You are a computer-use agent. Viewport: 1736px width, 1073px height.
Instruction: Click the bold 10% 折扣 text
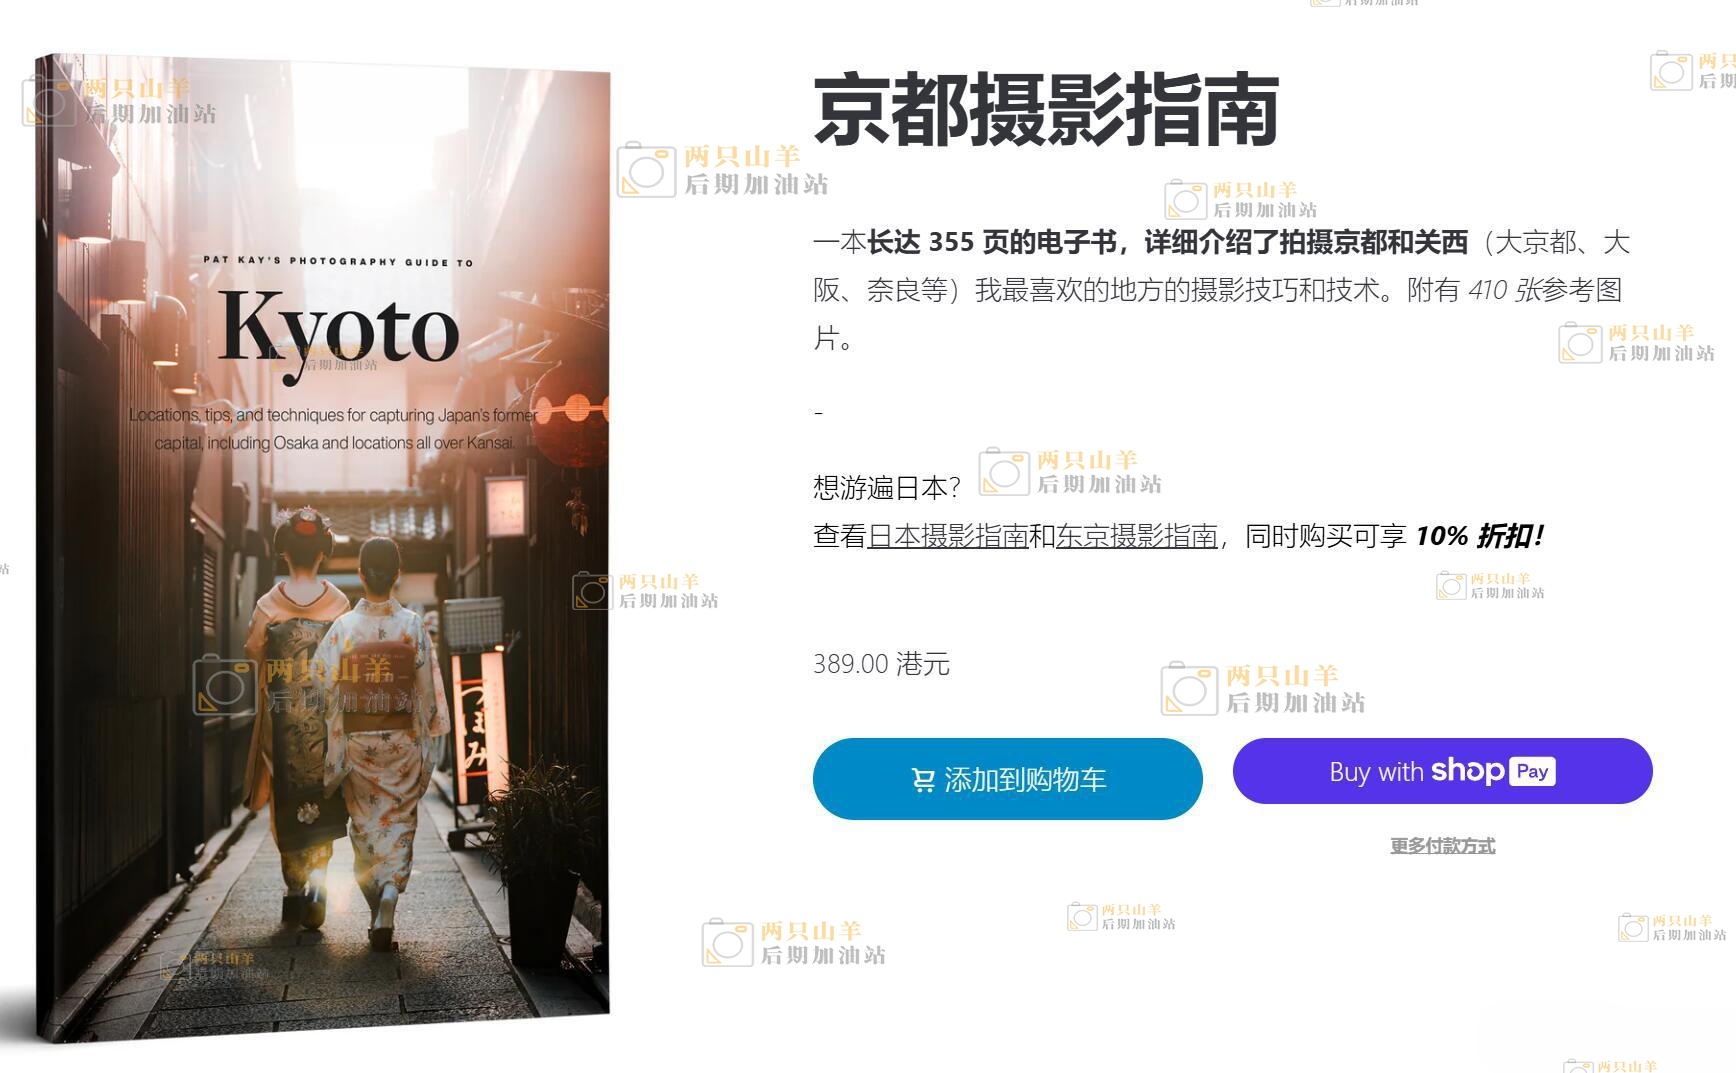coord(1478,536)
